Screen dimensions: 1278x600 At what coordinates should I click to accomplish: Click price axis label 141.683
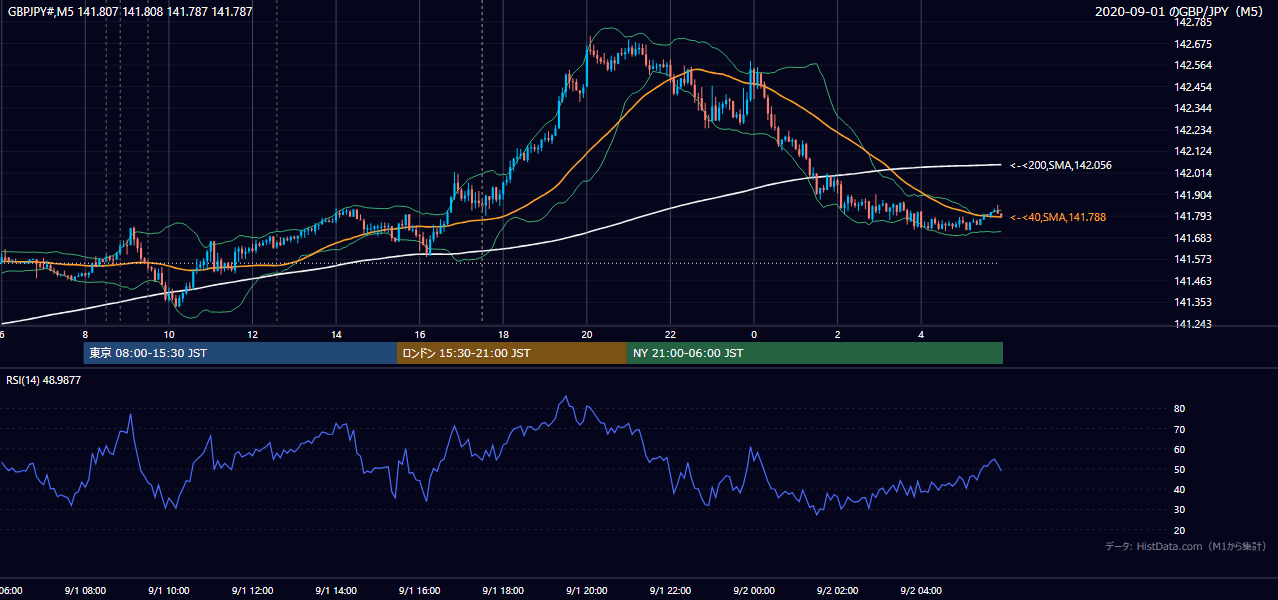1193,238
